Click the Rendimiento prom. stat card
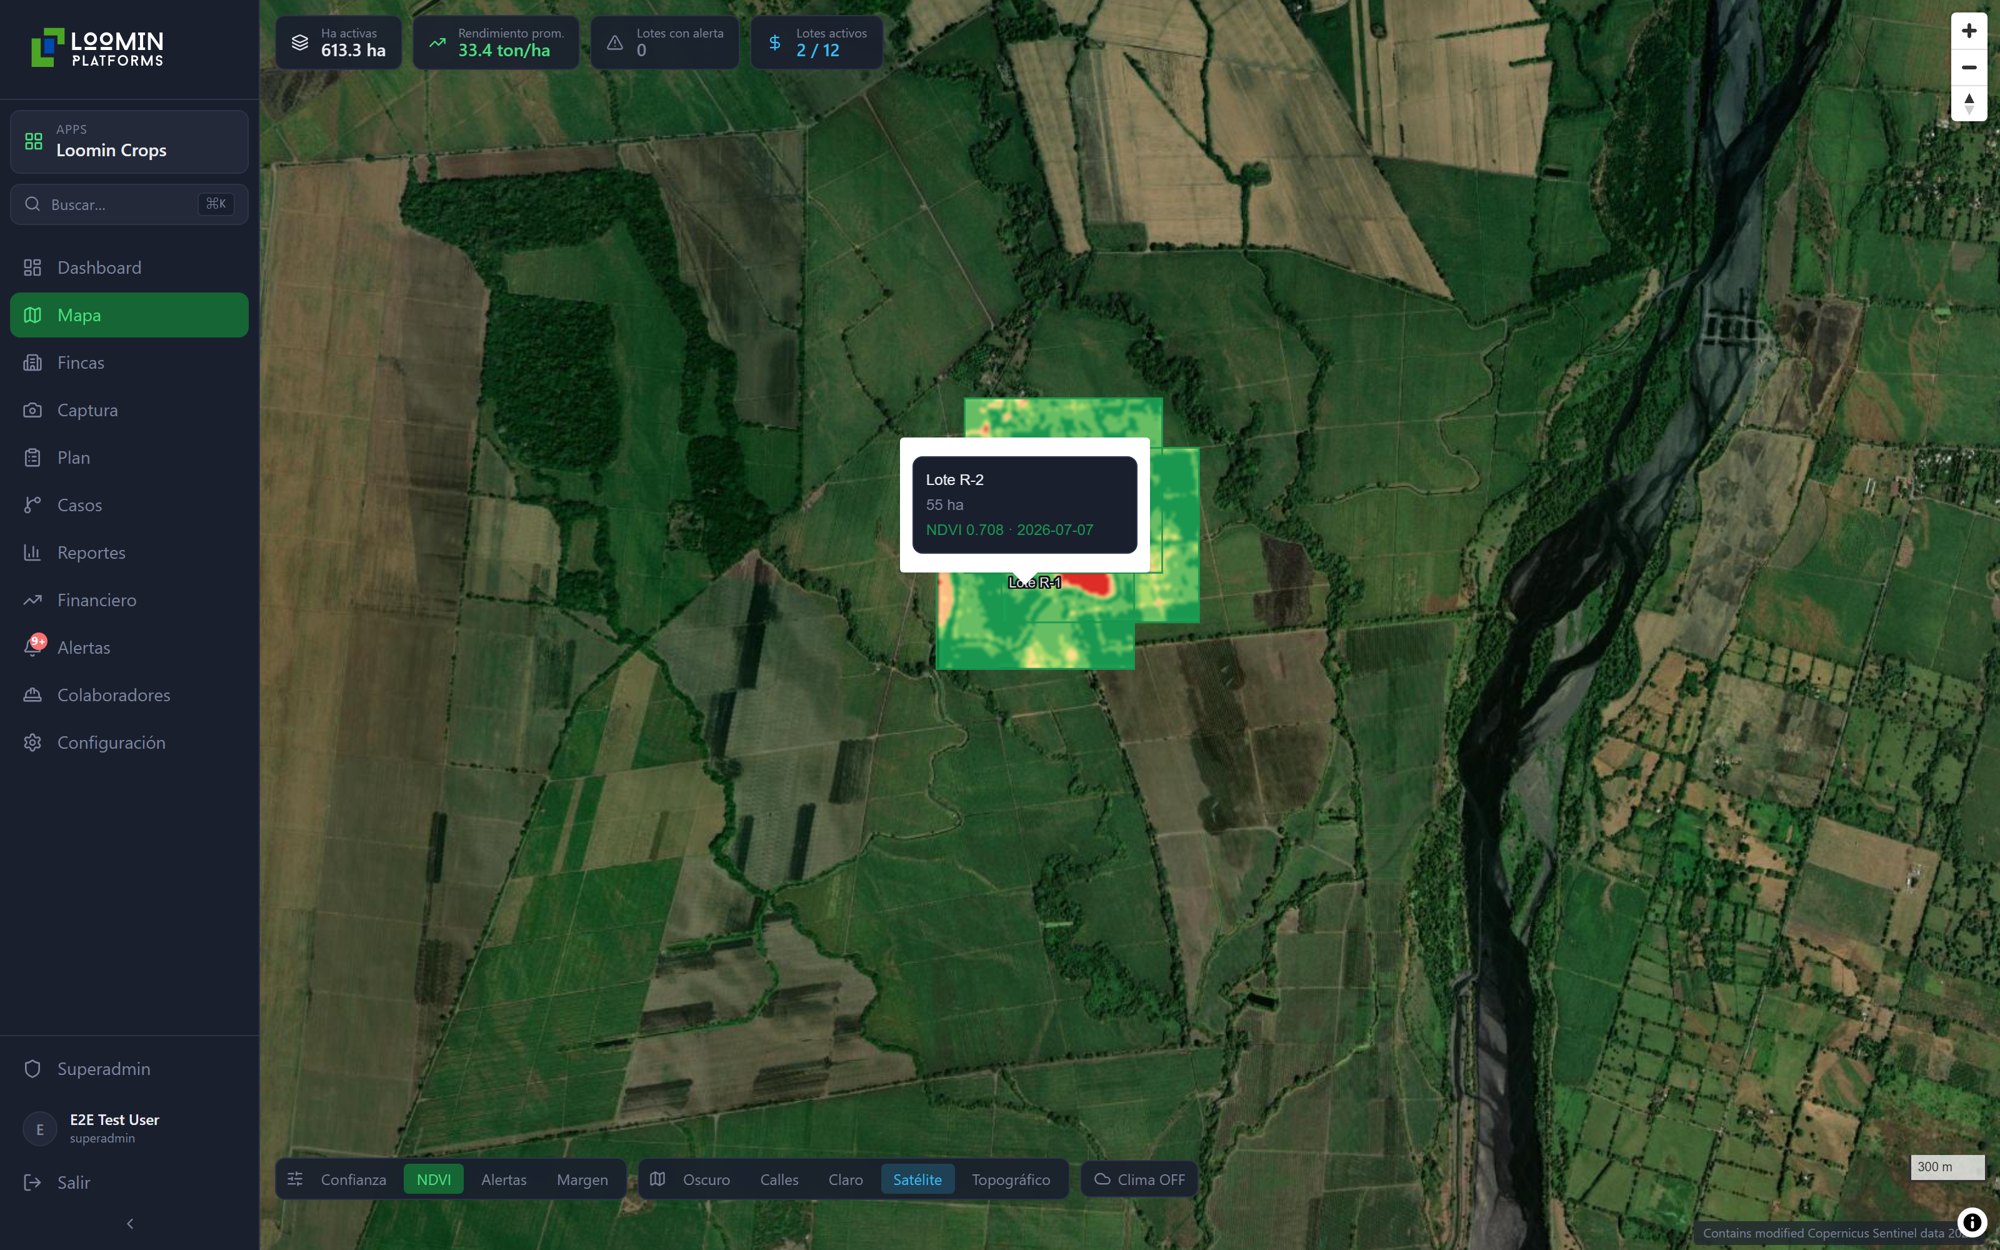 pos(496,42)
